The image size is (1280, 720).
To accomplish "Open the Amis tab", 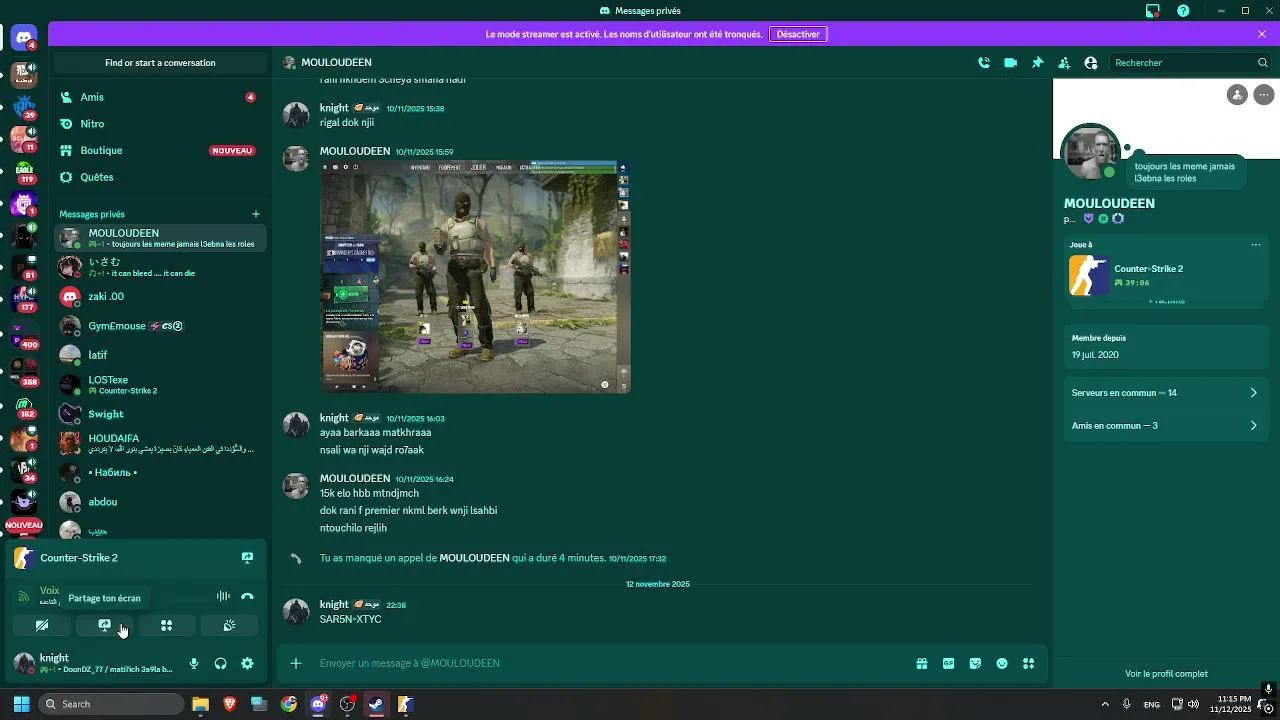I will tap(160, 97).
